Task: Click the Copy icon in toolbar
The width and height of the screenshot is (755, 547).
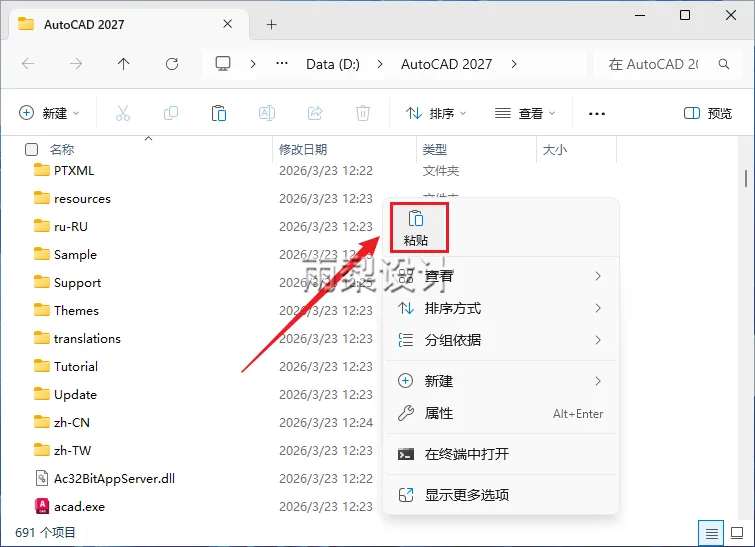Action: coord(171,113)
